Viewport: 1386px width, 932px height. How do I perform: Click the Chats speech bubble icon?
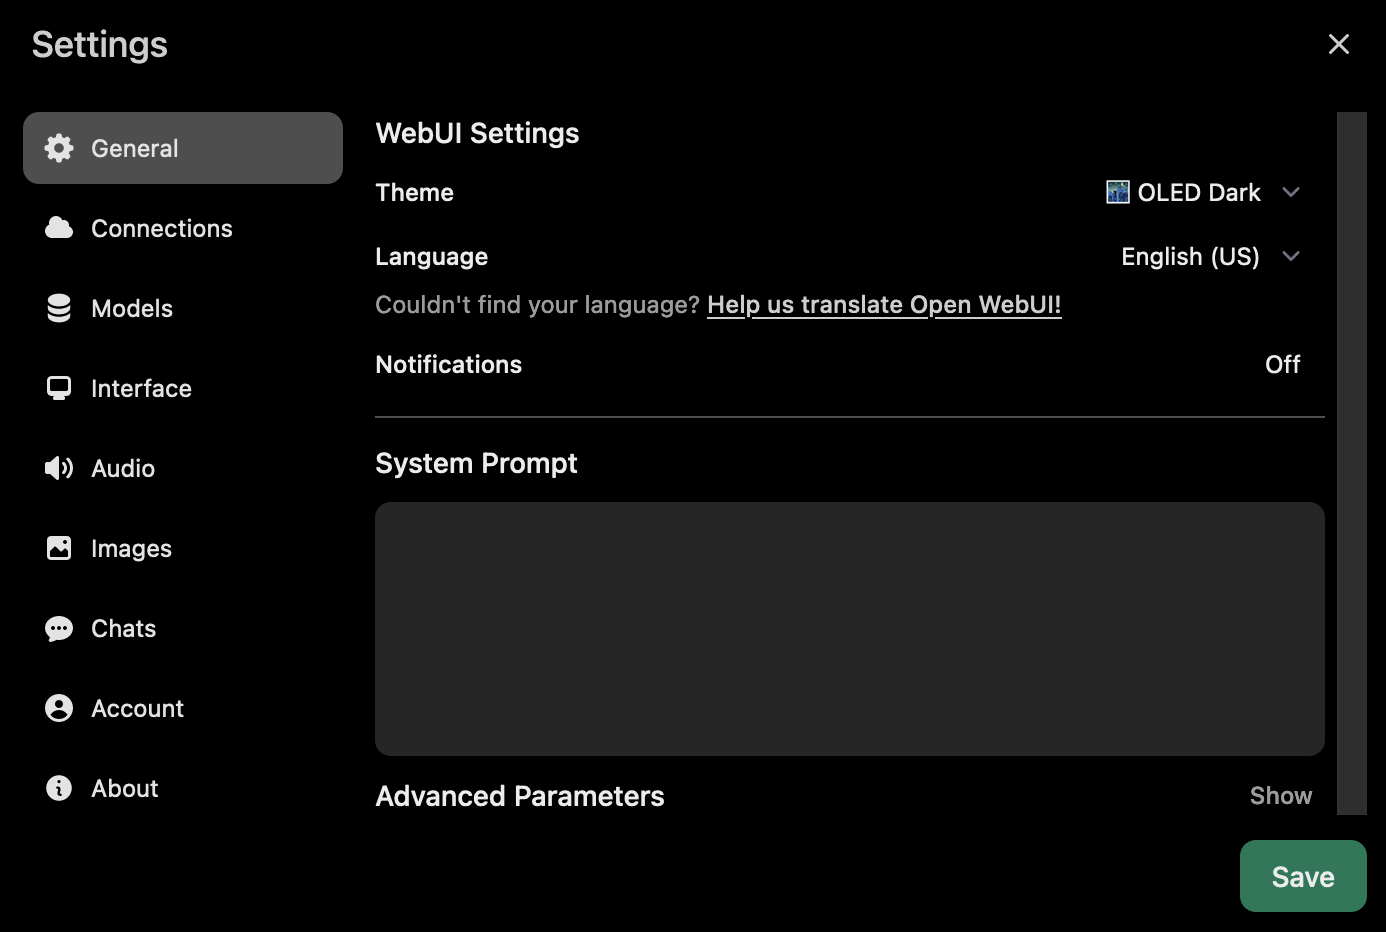click(59, 628)
